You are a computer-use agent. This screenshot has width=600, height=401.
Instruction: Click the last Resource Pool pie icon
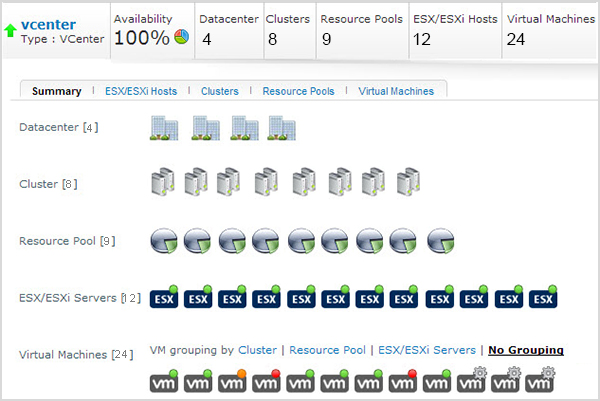click(x=440, y=241)
